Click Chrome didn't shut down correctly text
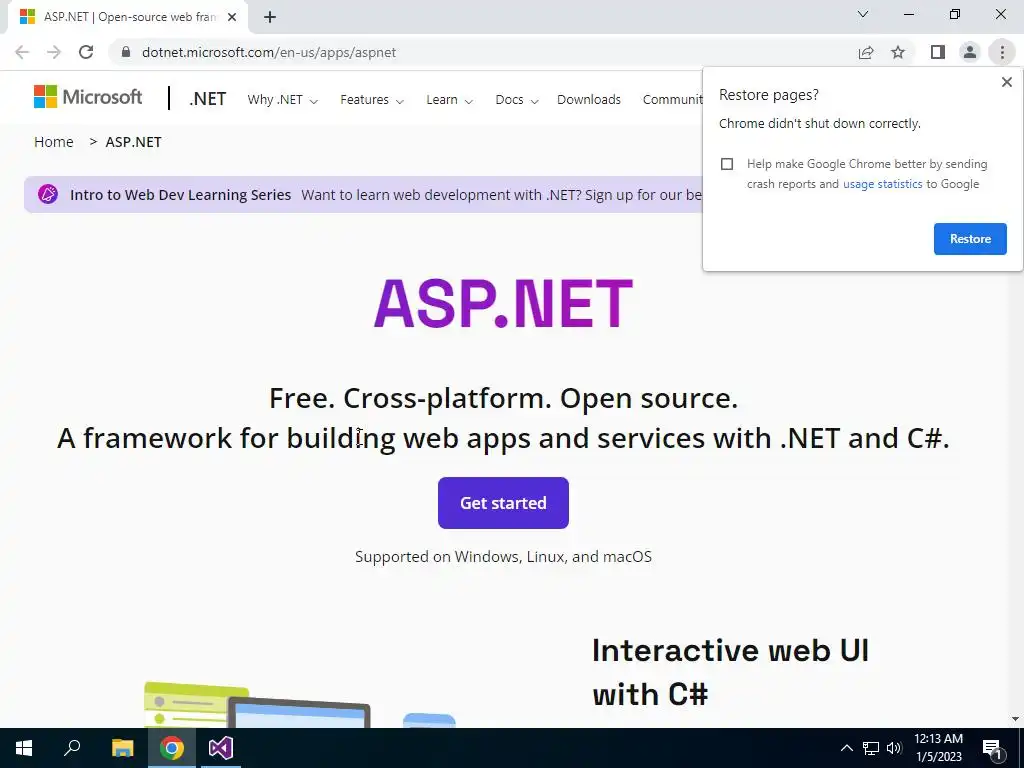 pos(820,123)
